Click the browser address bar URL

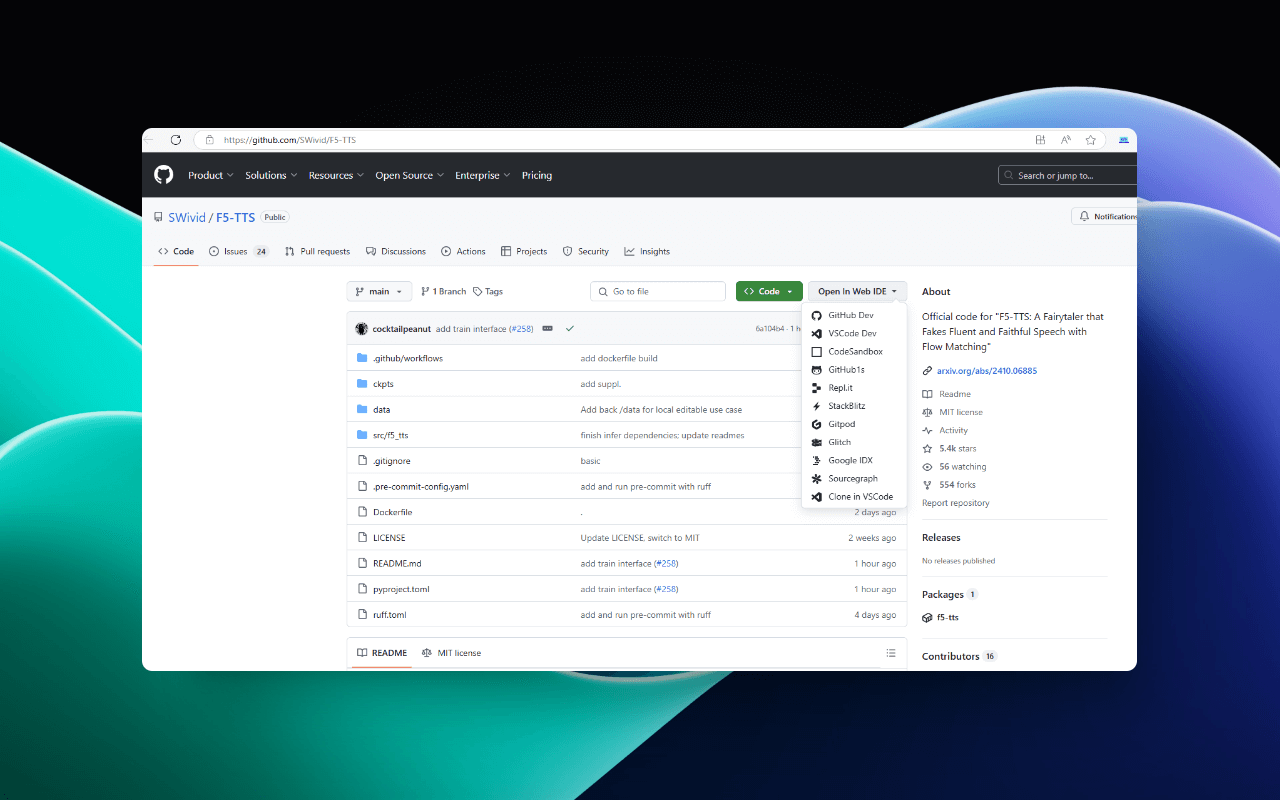click(x=289, y=140)
